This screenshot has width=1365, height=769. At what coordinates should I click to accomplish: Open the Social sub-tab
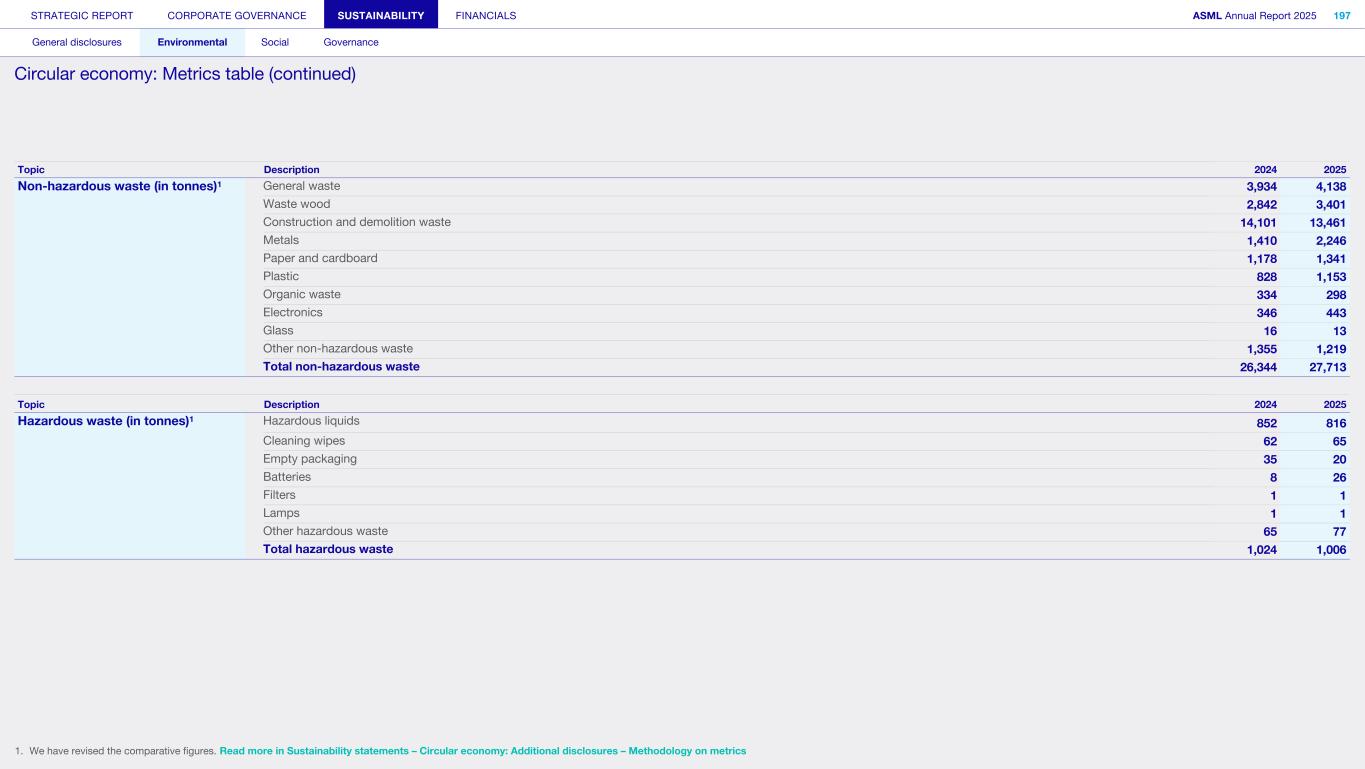click(275, 42)
